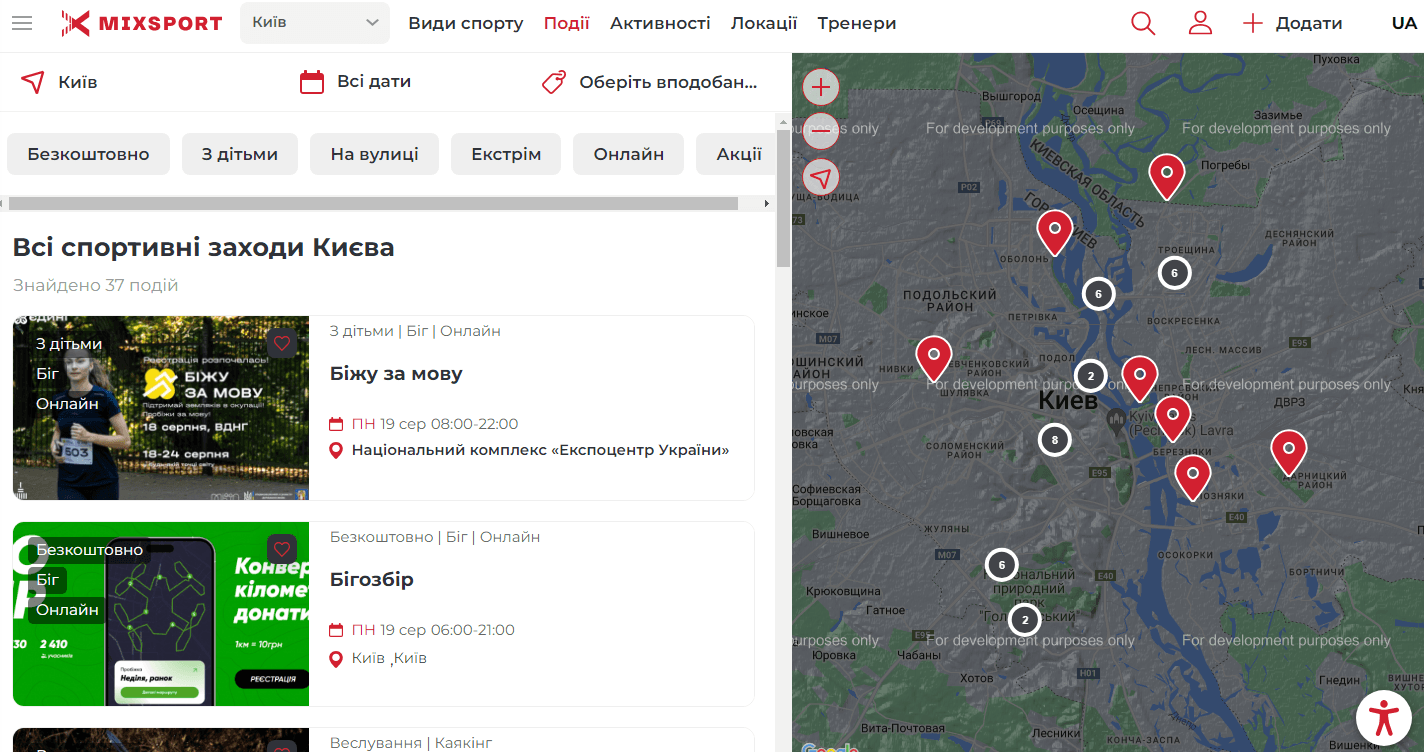Screen dimensions: 1424x752
Task: Go to MIXSPORT home via logo
Action: (x=141, y=23)
